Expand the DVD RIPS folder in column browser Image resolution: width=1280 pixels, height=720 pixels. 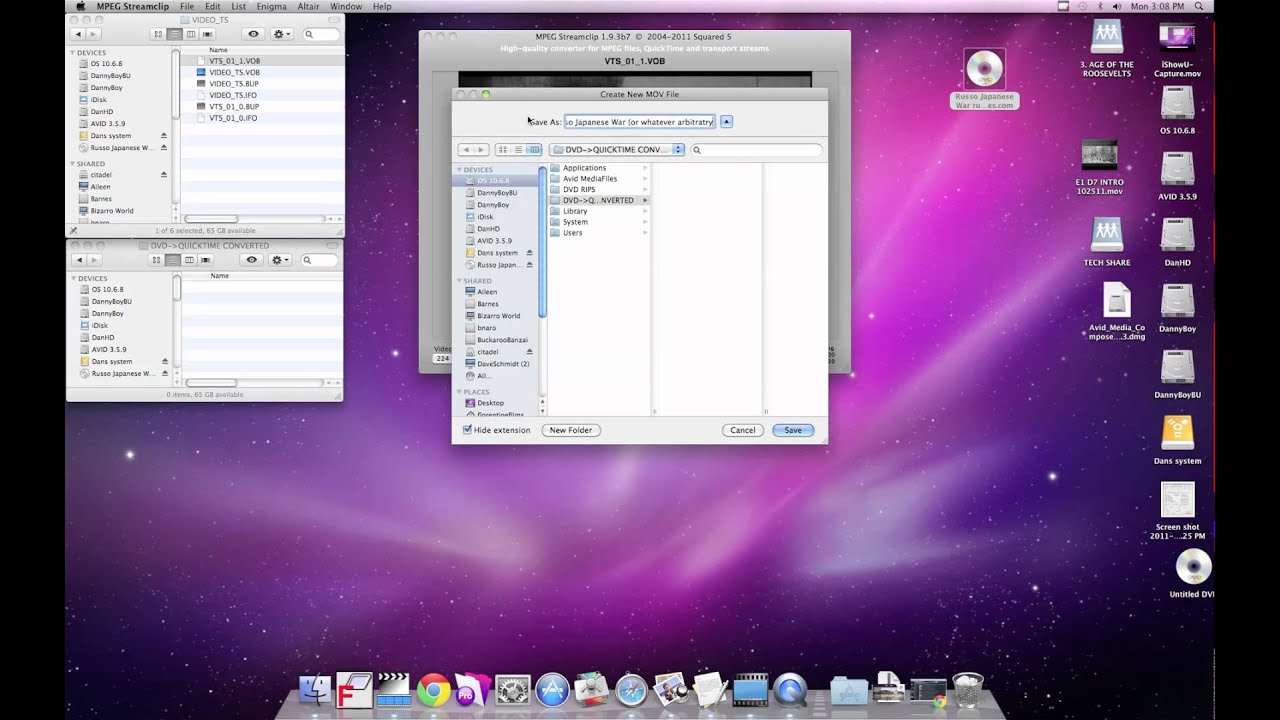pos(578,189)
